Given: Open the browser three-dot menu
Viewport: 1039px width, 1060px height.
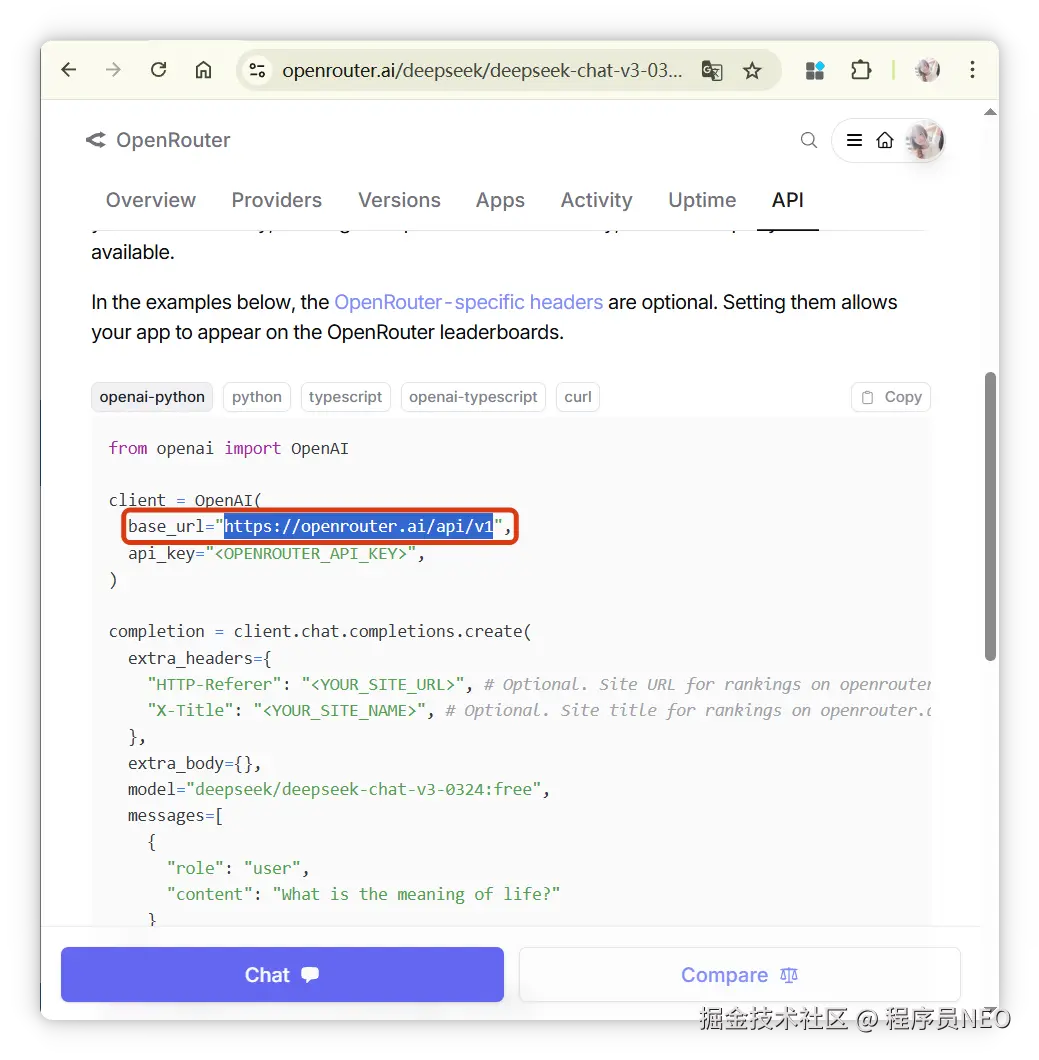Looking at the screenshot, I should pyautogui.click(x=972, y=70).
